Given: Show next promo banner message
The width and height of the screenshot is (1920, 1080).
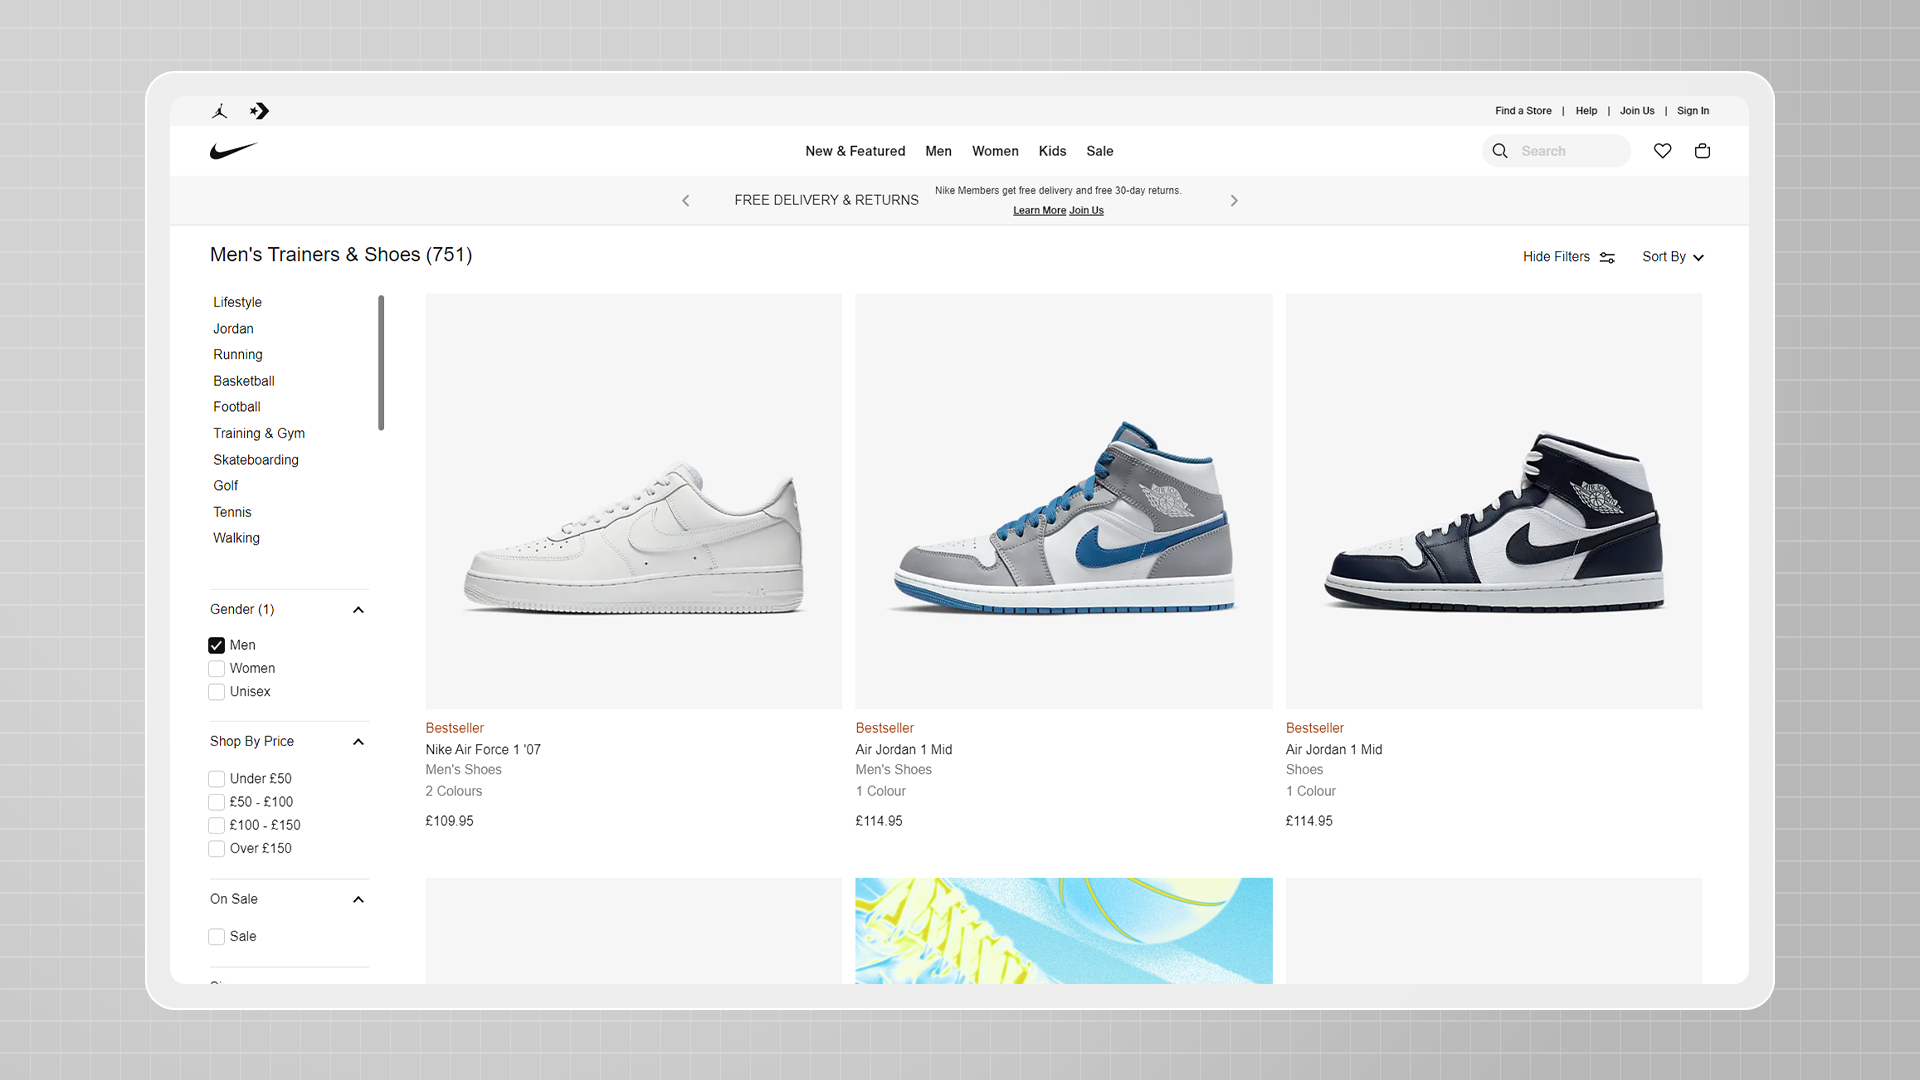Looking at the screenshot, I should tap(1234, 201).
